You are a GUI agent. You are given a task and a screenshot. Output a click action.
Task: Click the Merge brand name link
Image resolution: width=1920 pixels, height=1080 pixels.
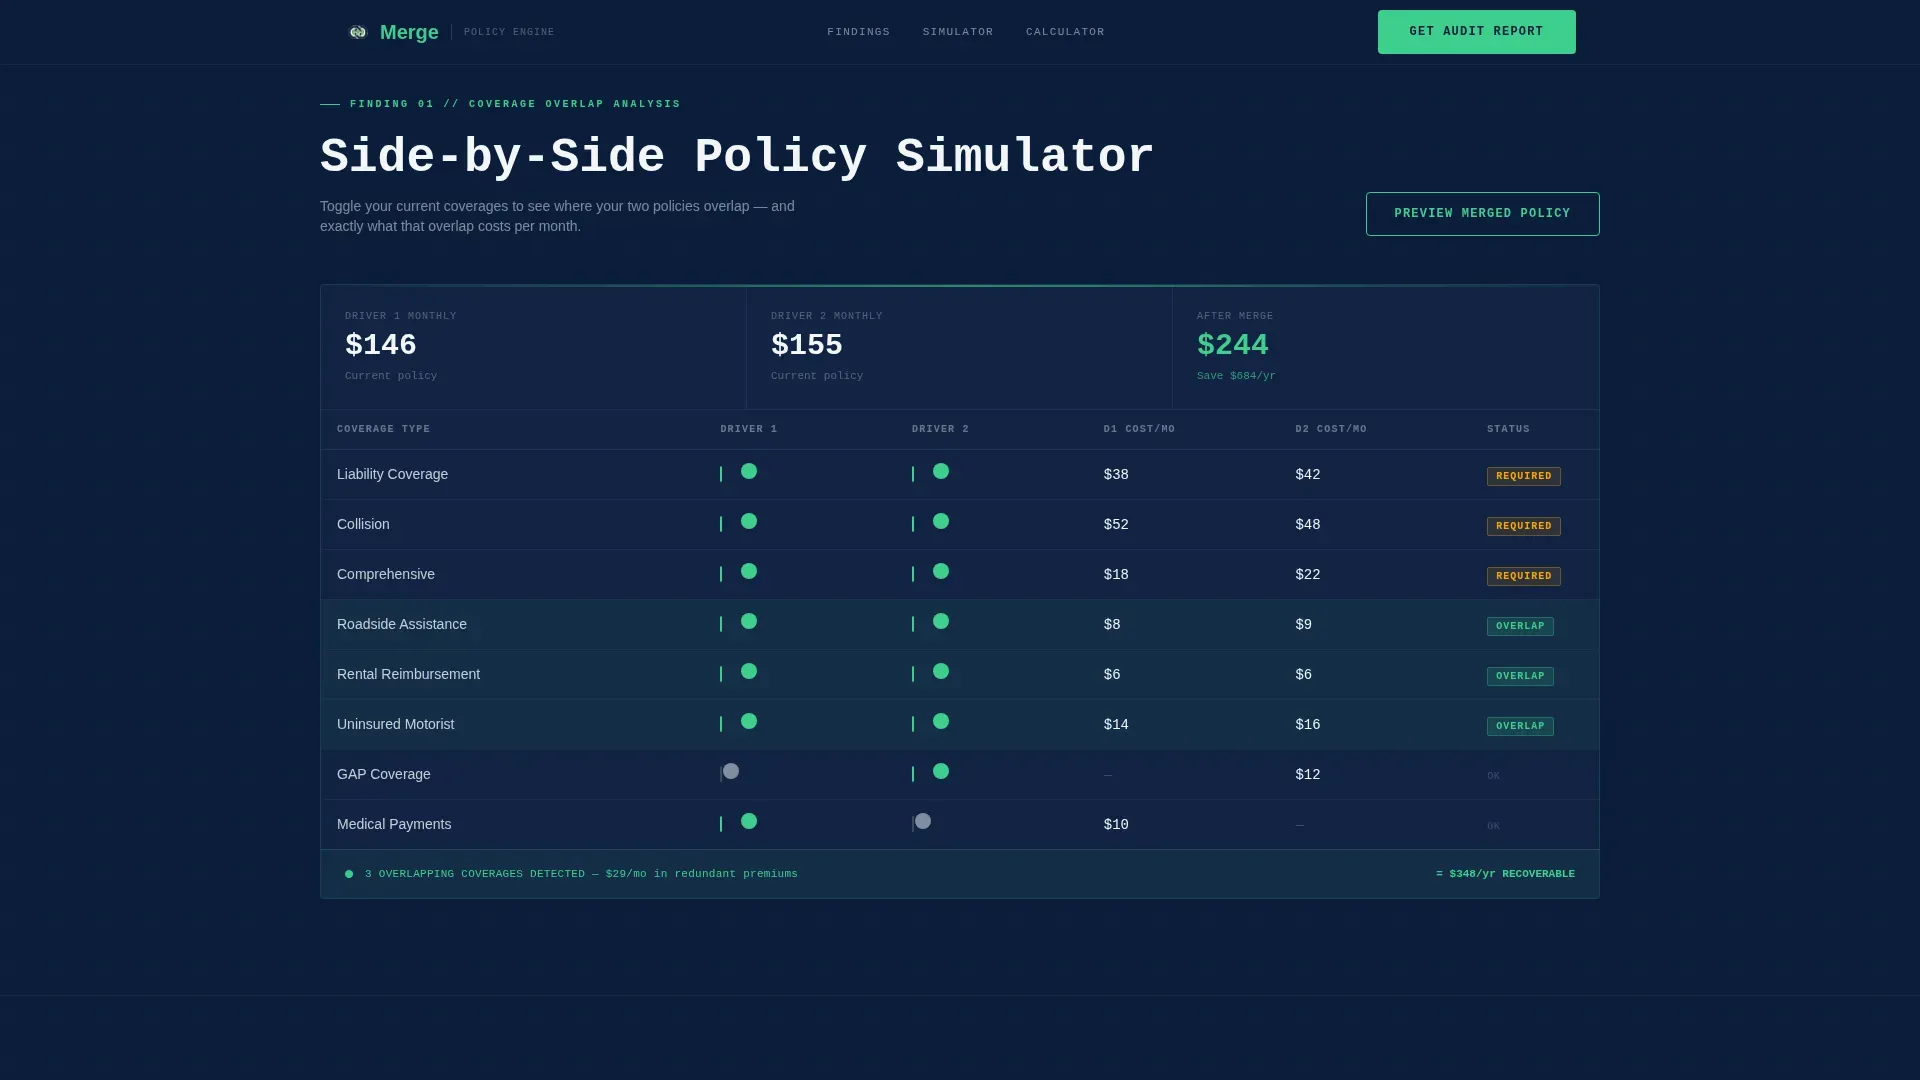tap(409, 32)
